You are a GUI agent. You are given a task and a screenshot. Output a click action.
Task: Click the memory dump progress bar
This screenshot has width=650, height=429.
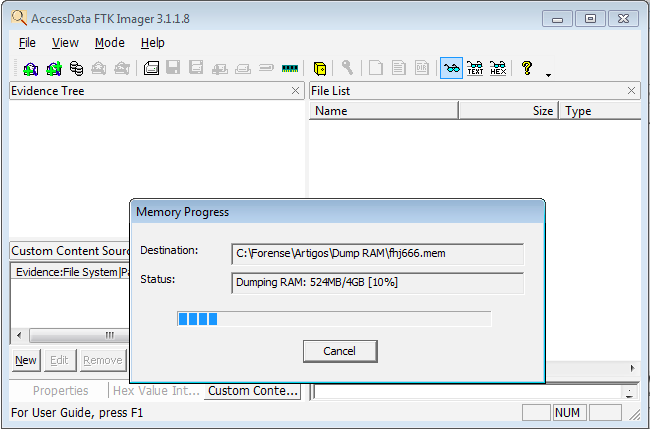click(x=334, y=319)
